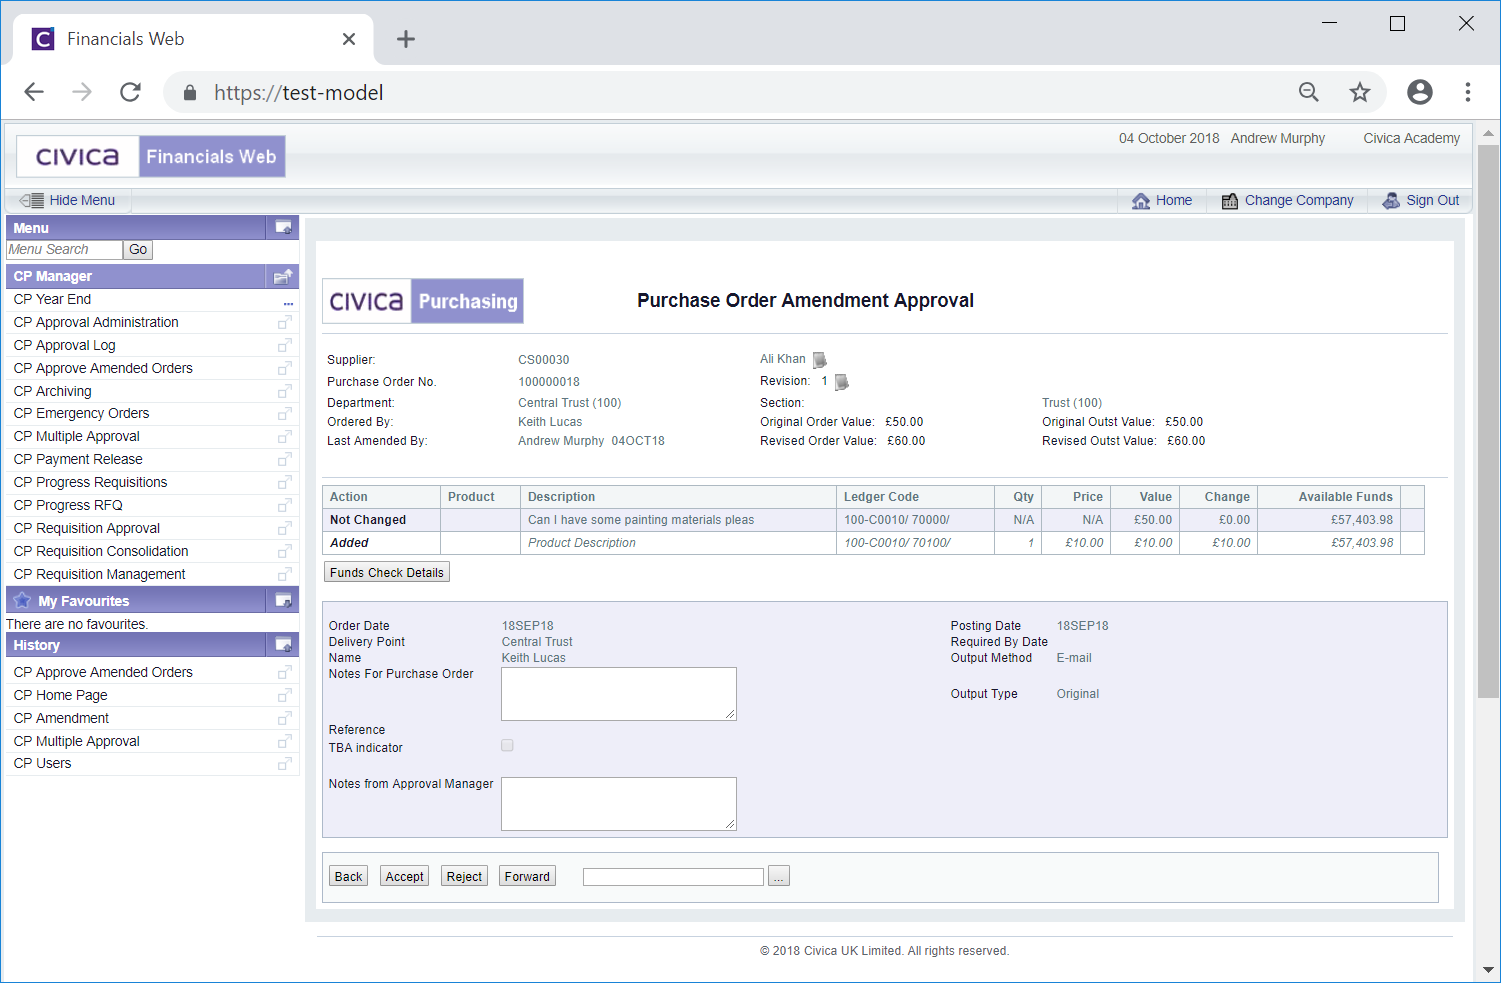
Task: Click supplier code CS00030
Action: 543,360
